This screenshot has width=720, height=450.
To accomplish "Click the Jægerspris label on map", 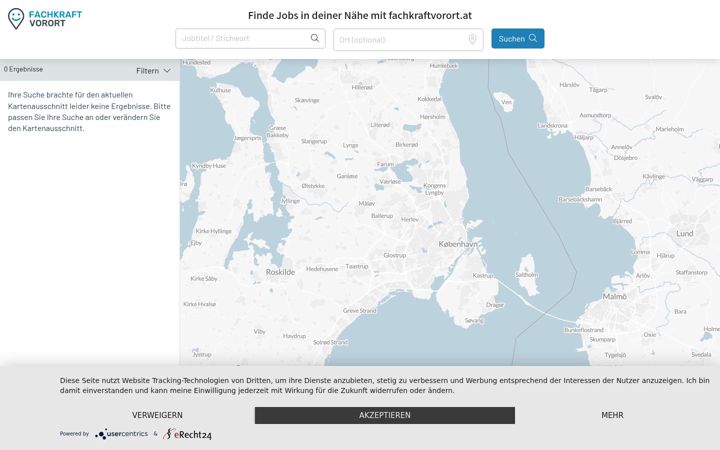I will coord(247,138).
